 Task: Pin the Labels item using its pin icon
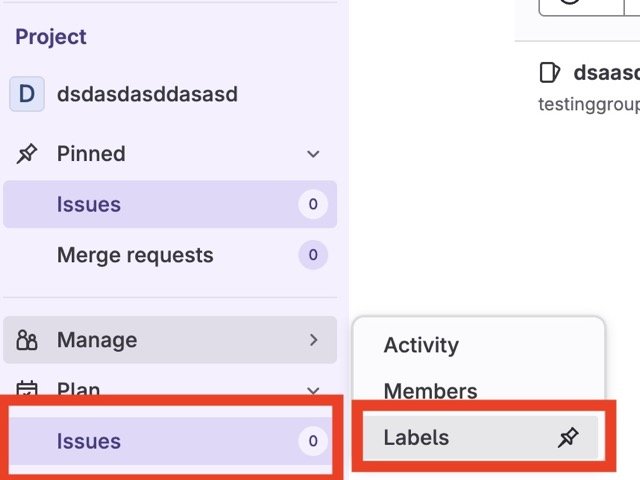point(568,438)
